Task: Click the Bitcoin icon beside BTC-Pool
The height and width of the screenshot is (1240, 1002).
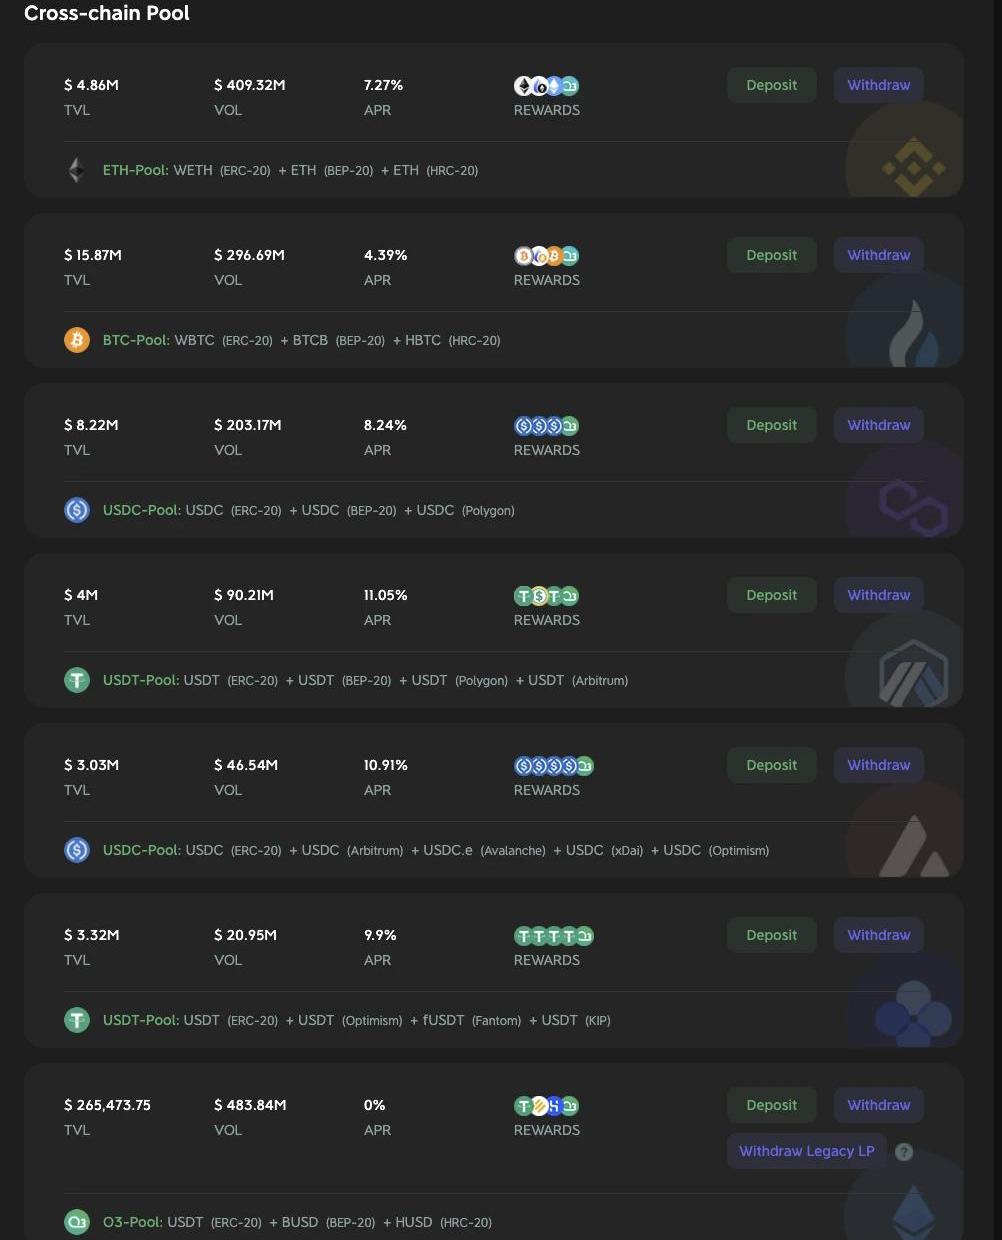Action: 77,340
